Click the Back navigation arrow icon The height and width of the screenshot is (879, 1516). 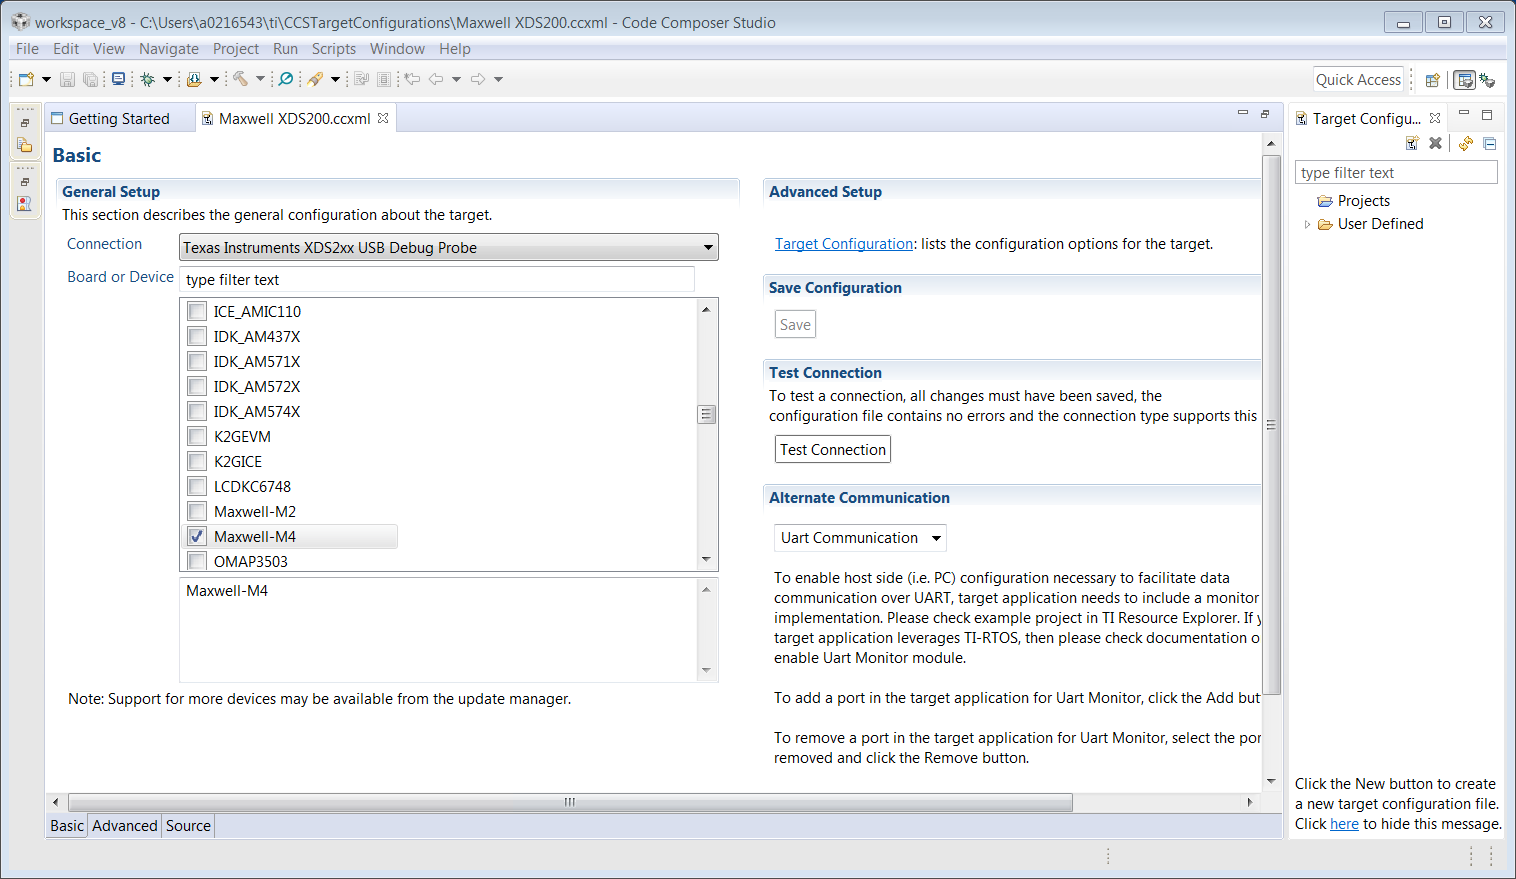click(436, 79)
